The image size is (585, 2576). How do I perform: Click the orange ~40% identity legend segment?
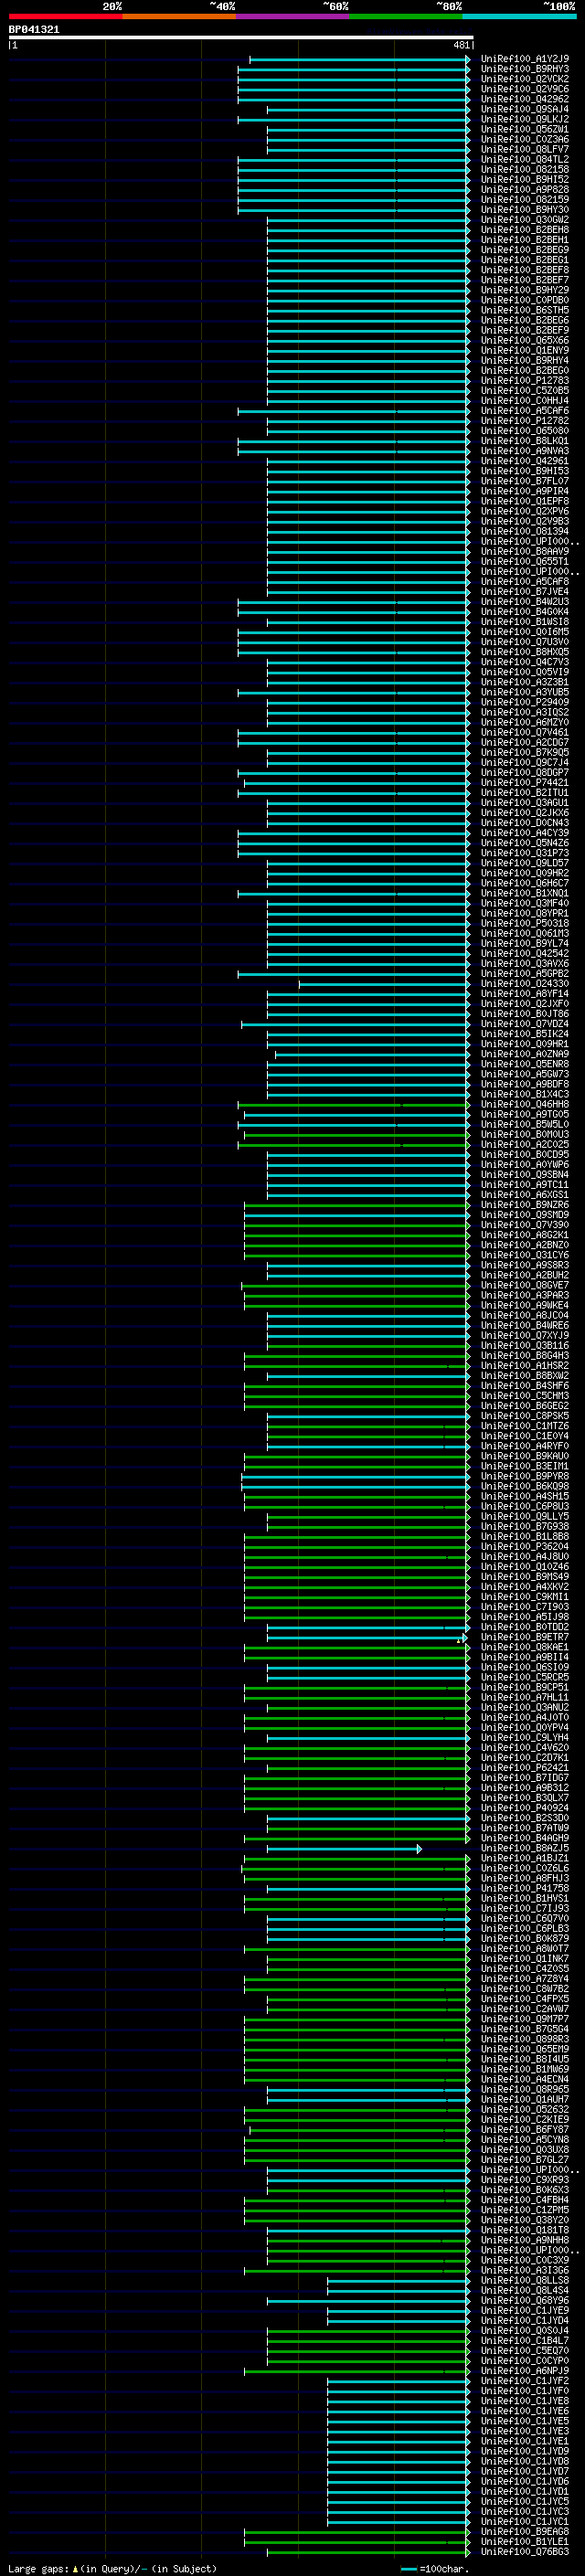click(179, 16)
